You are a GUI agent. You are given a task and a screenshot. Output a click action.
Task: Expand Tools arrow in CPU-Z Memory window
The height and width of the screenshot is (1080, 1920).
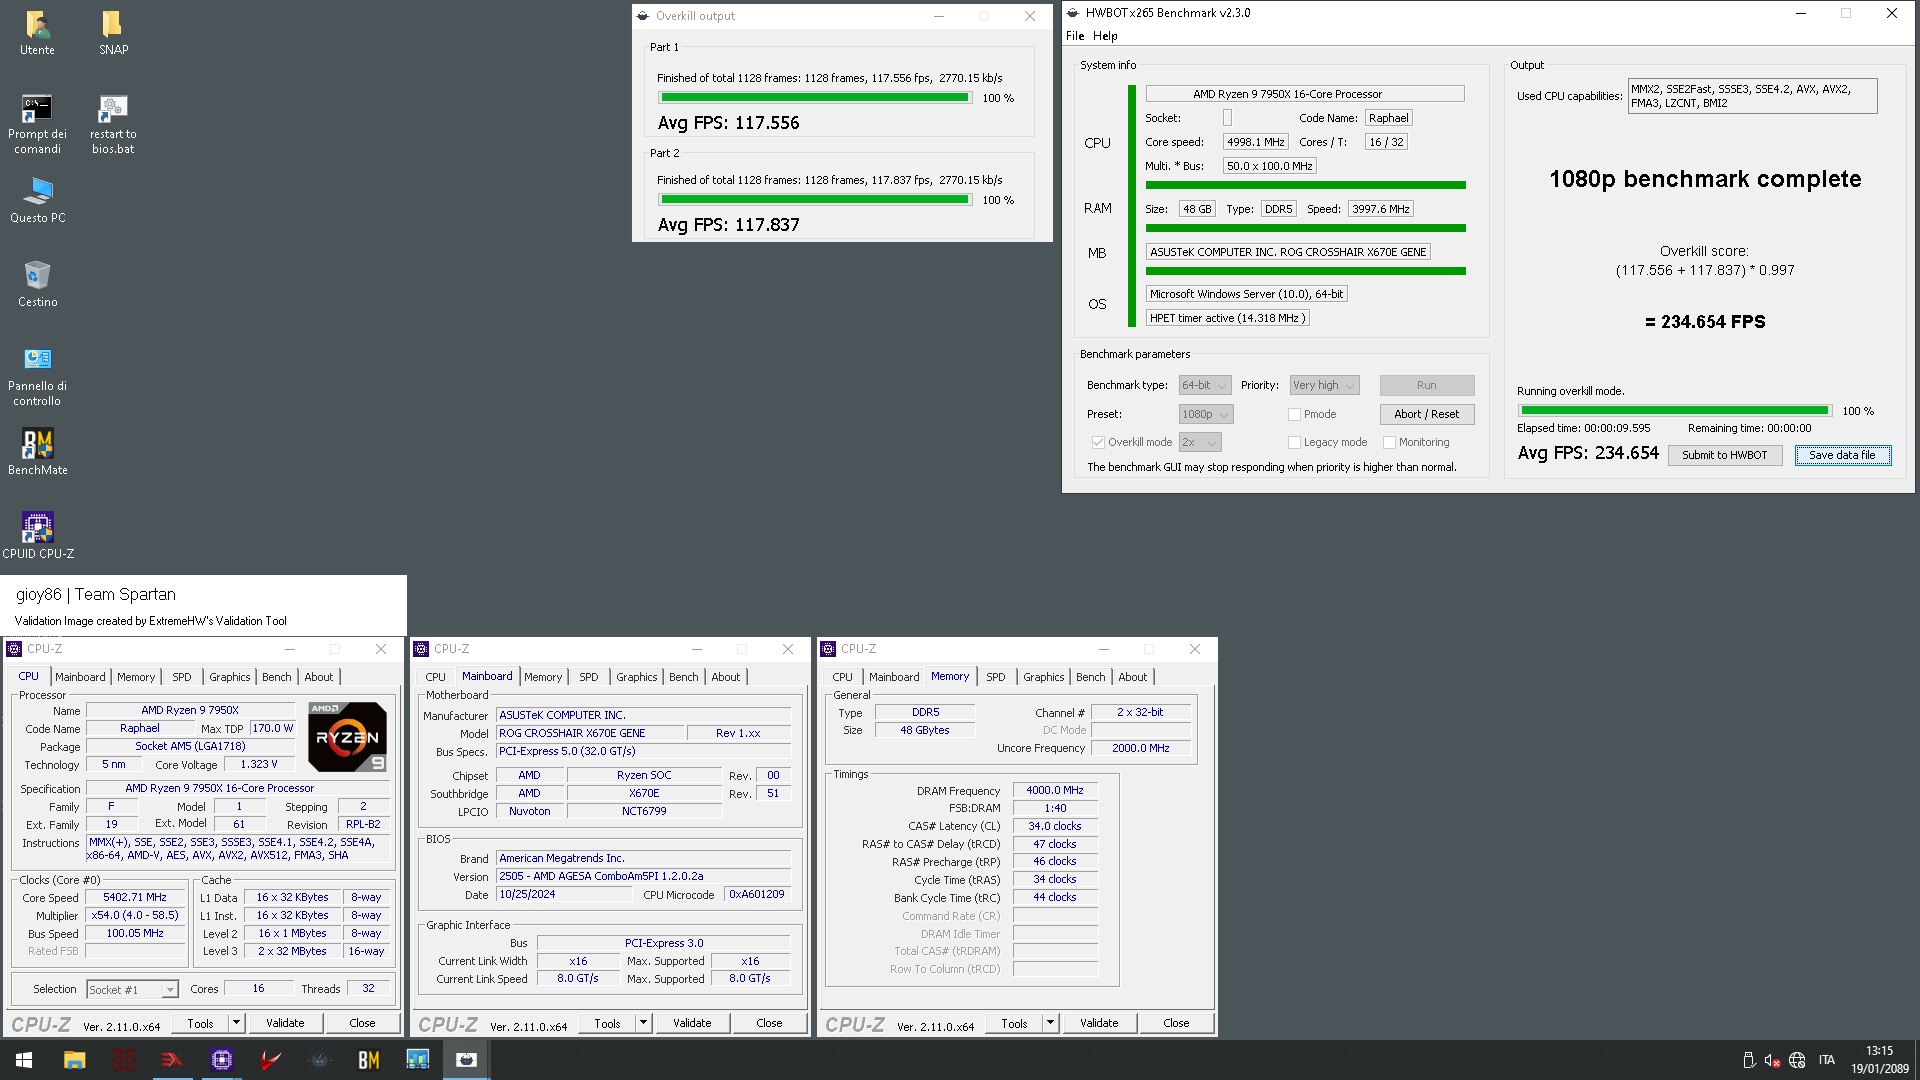pos(1050,1023)
